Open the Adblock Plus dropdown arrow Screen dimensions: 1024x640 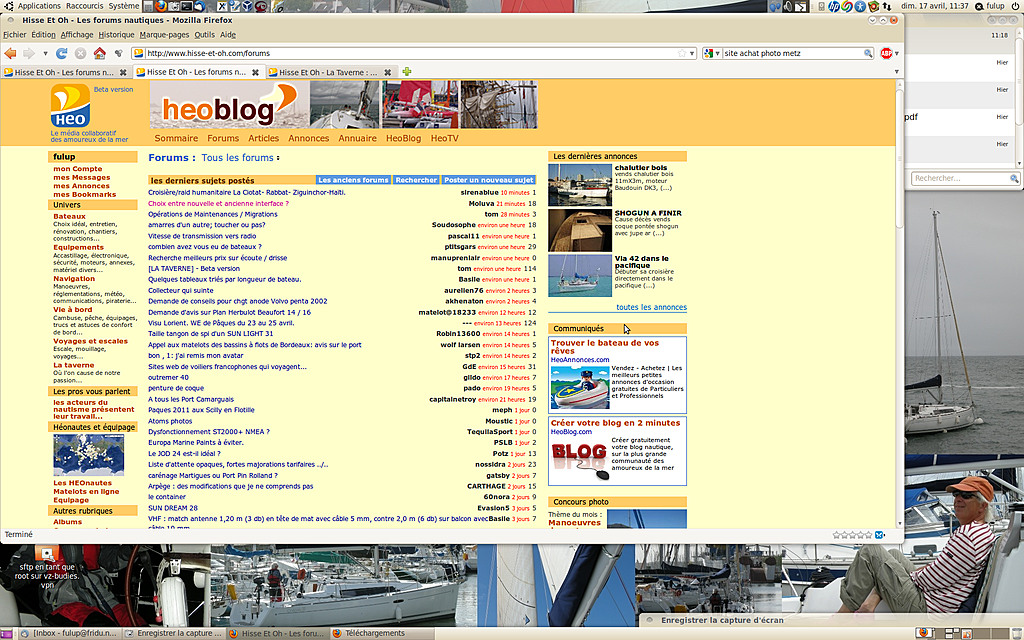pos(897,54)
